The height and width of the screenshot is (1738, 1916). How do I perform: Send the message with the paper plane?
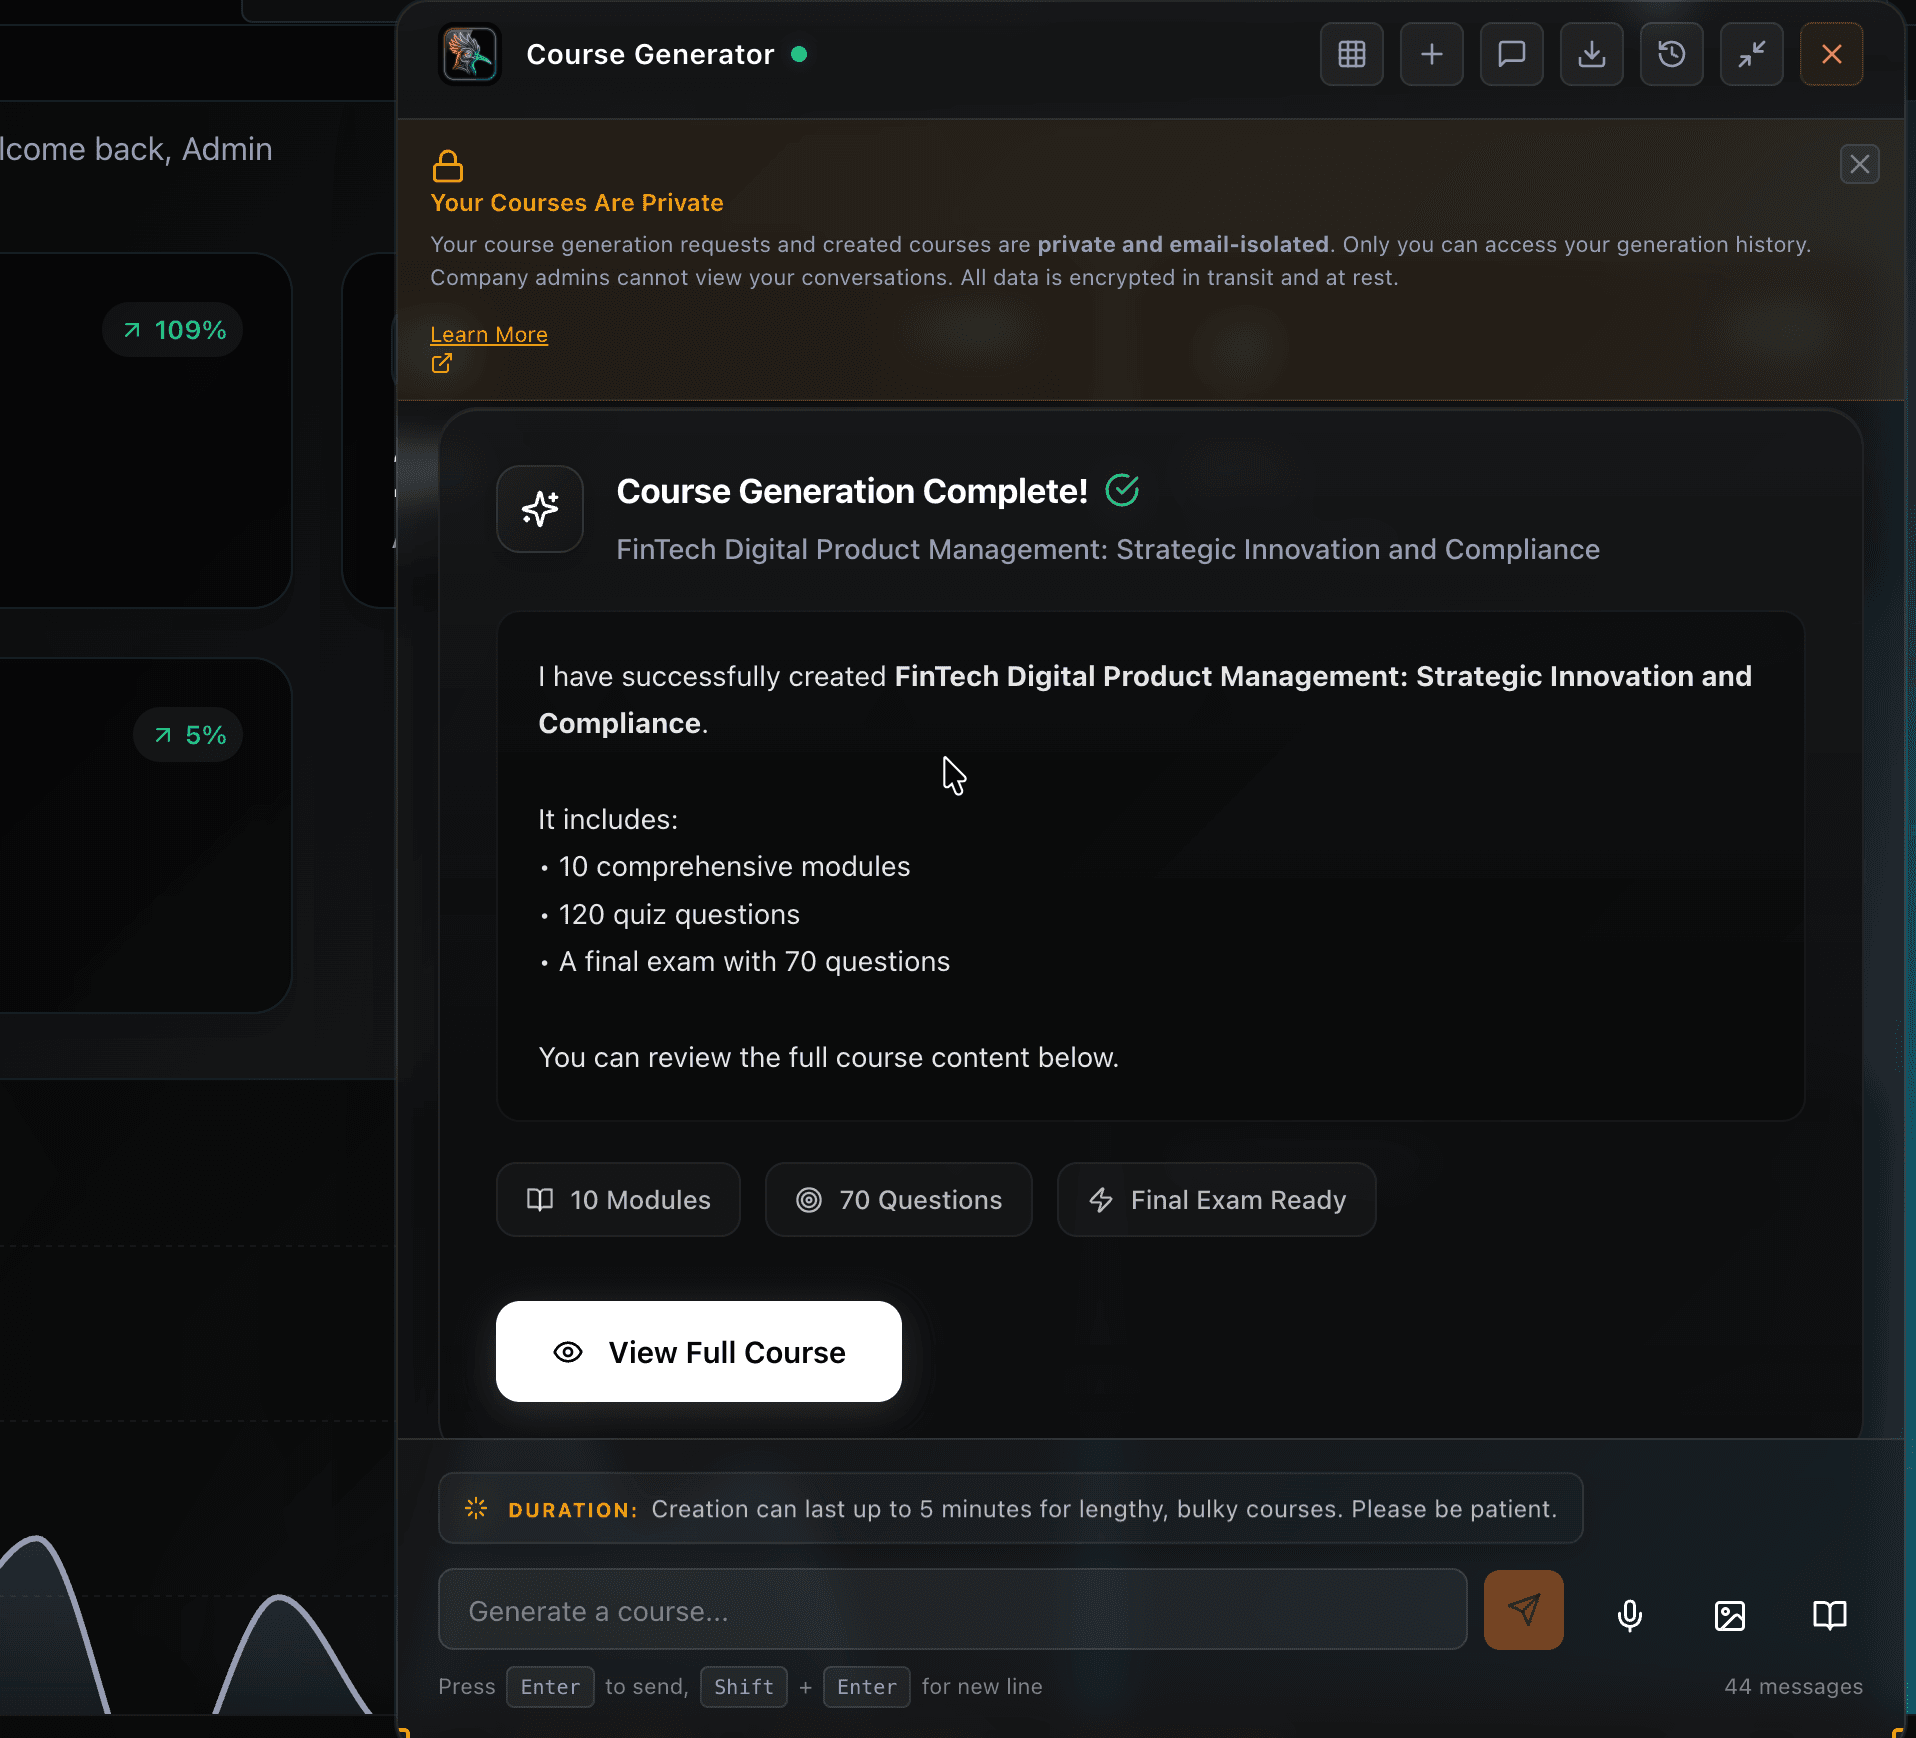pos(1523,1609)
